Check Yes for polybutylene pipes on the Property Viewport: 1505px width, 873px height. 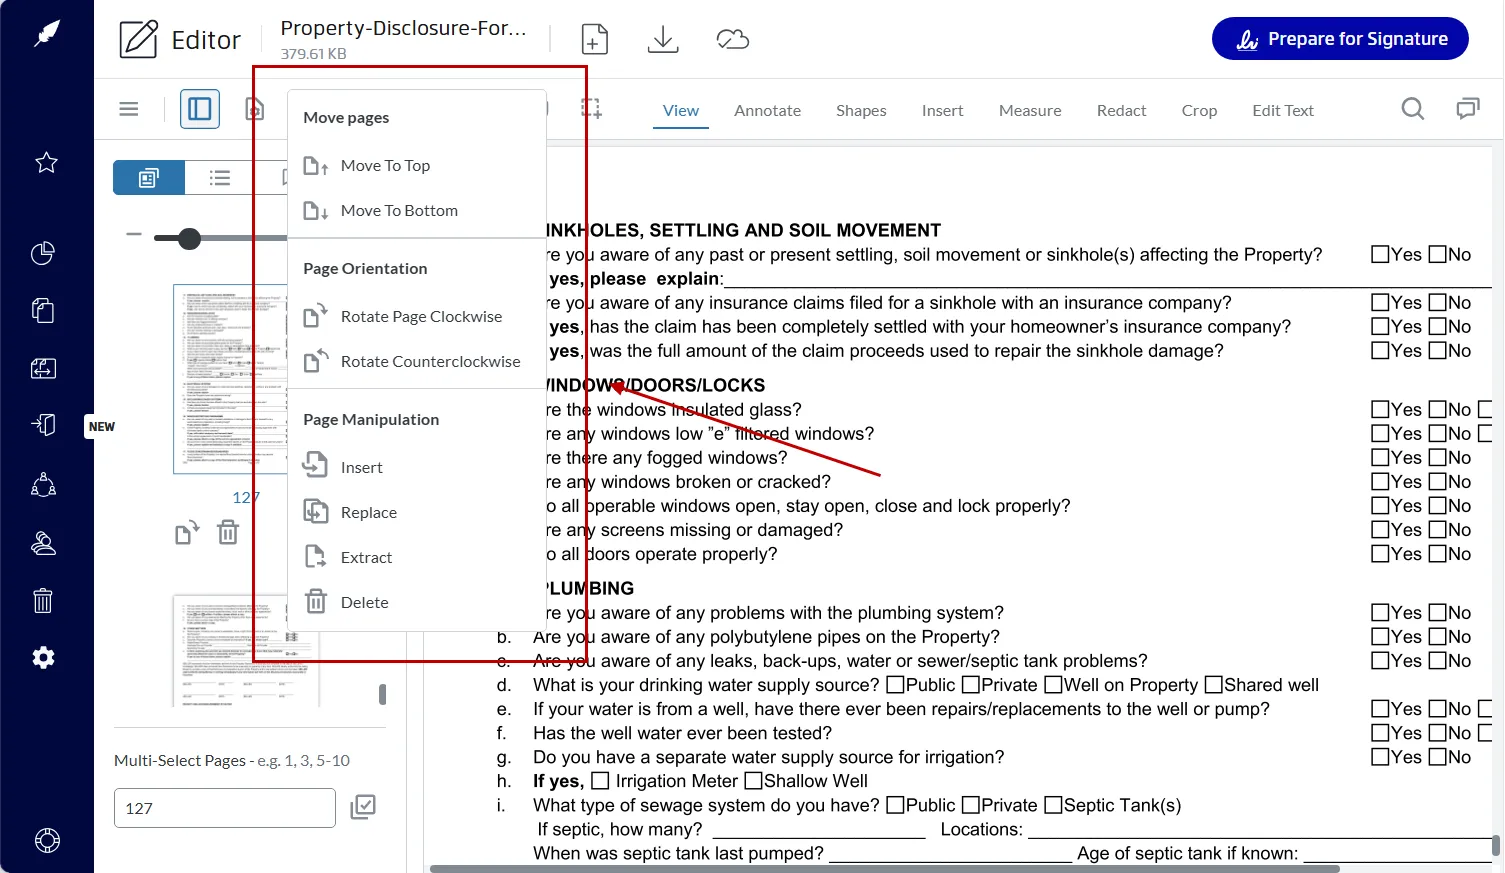point(1380,637)
